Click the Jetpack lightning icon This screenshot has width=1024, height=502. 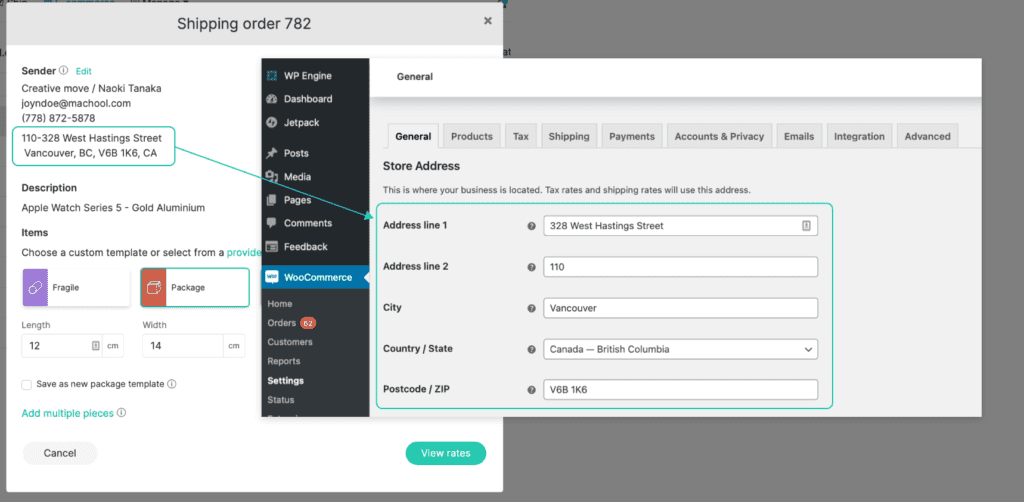click(272, 123)
